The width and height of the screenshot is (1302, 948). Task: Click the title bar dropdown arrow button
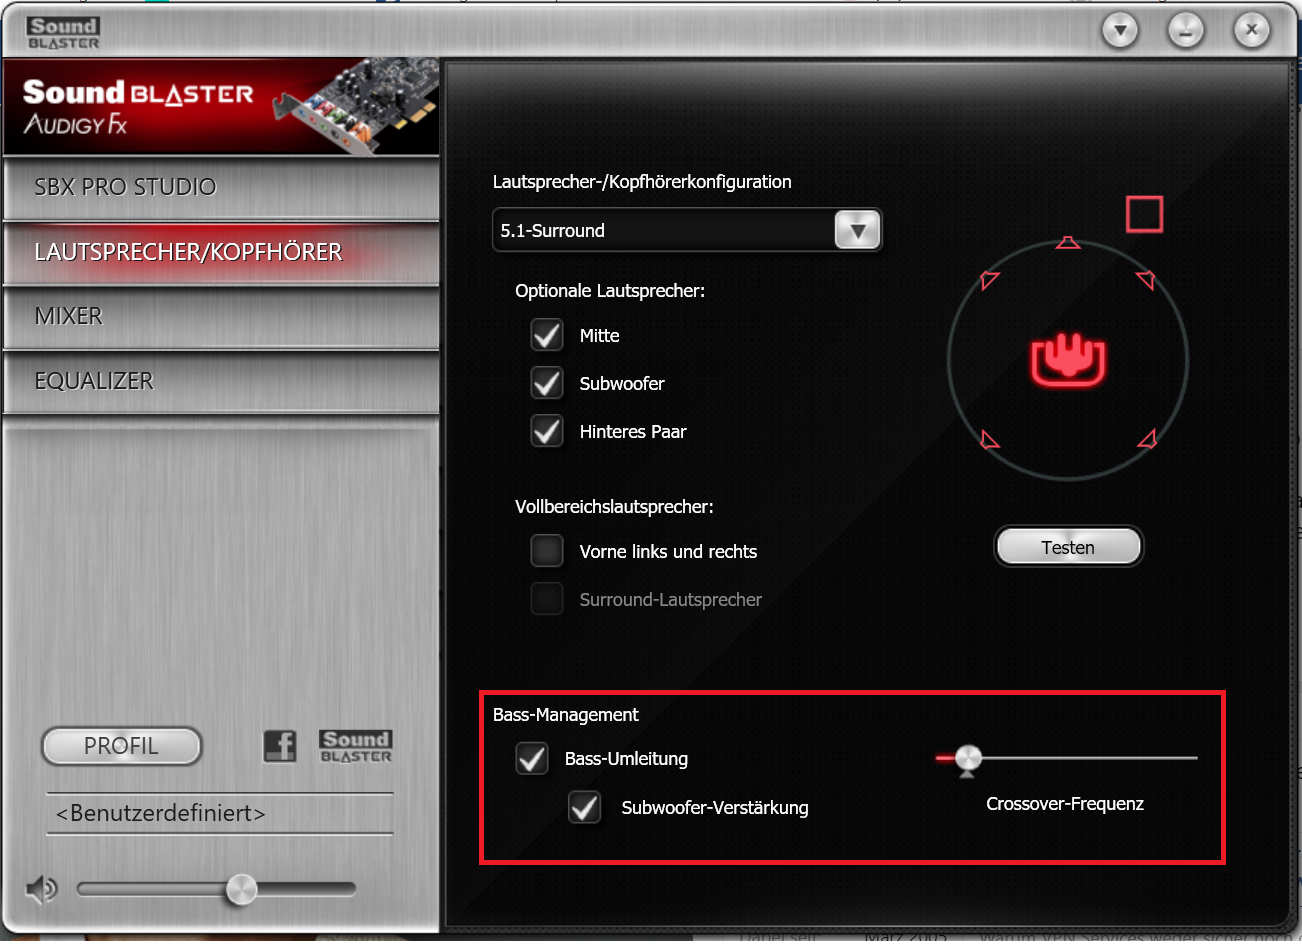click(1120, 31)
